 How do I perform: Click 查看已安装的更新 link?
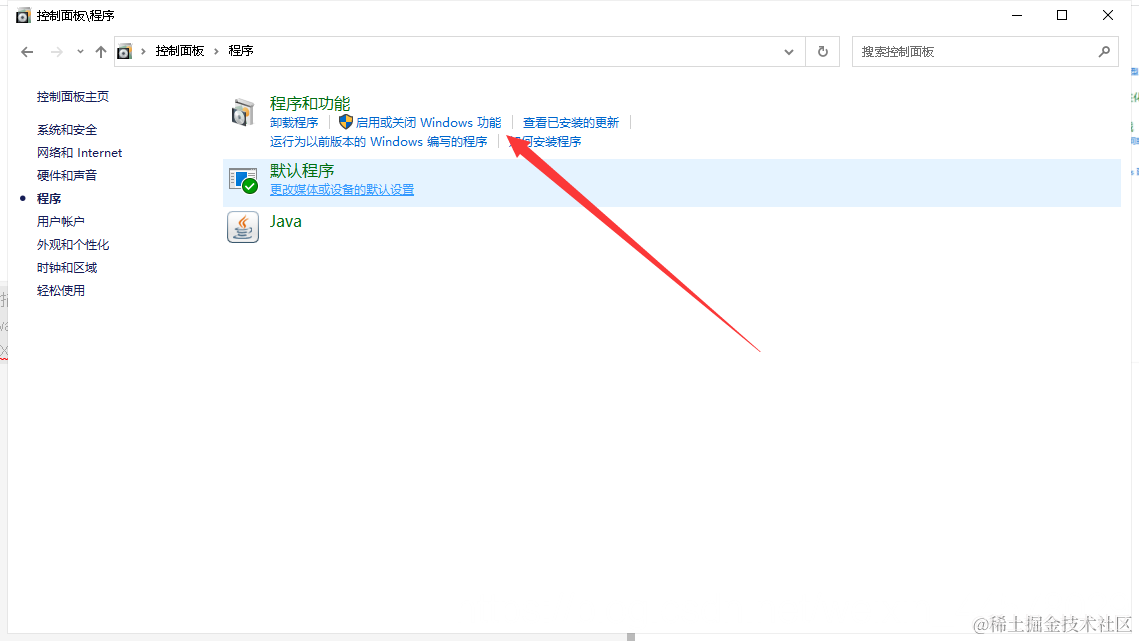point(571,123)
